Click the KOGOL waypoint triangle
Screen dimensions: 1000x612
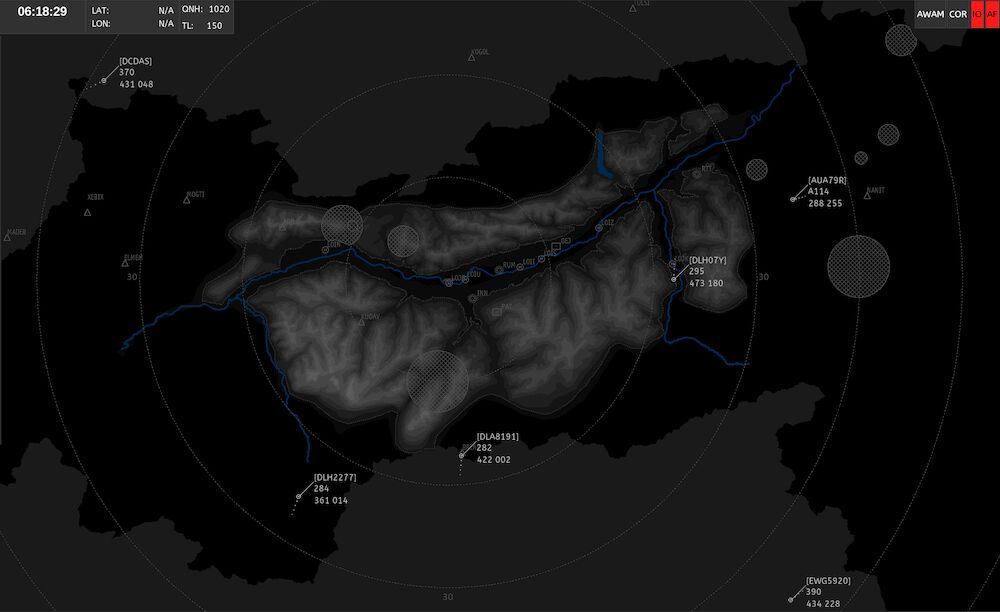point(472,57)
